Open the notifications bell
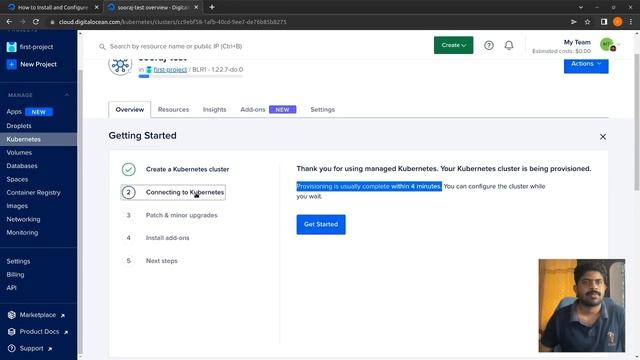This screenshot has width=640, height=360. pos(509,45)
